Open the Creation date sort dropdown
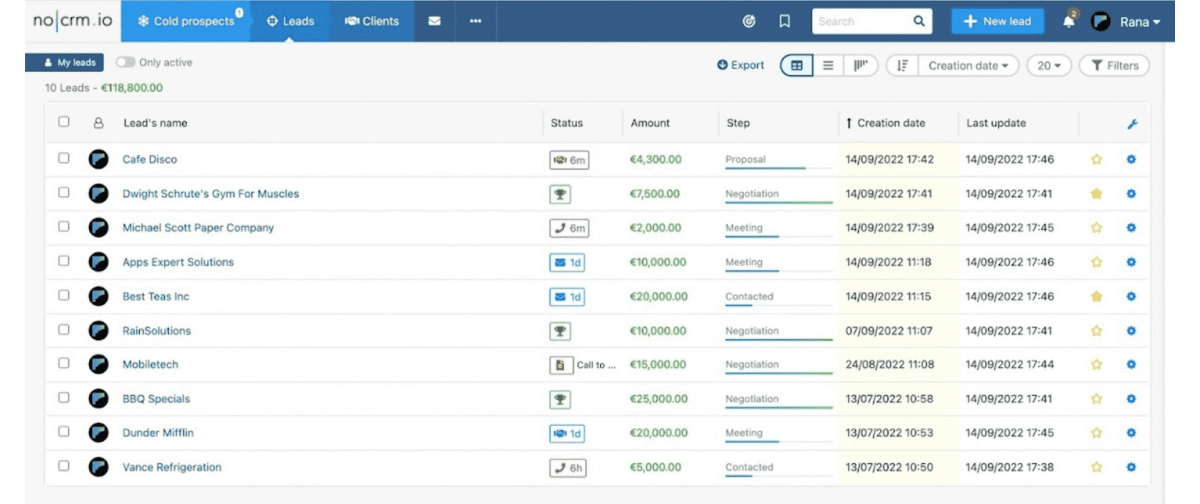Viewport: 1200px width, 504px height. [x=967, y=66]
